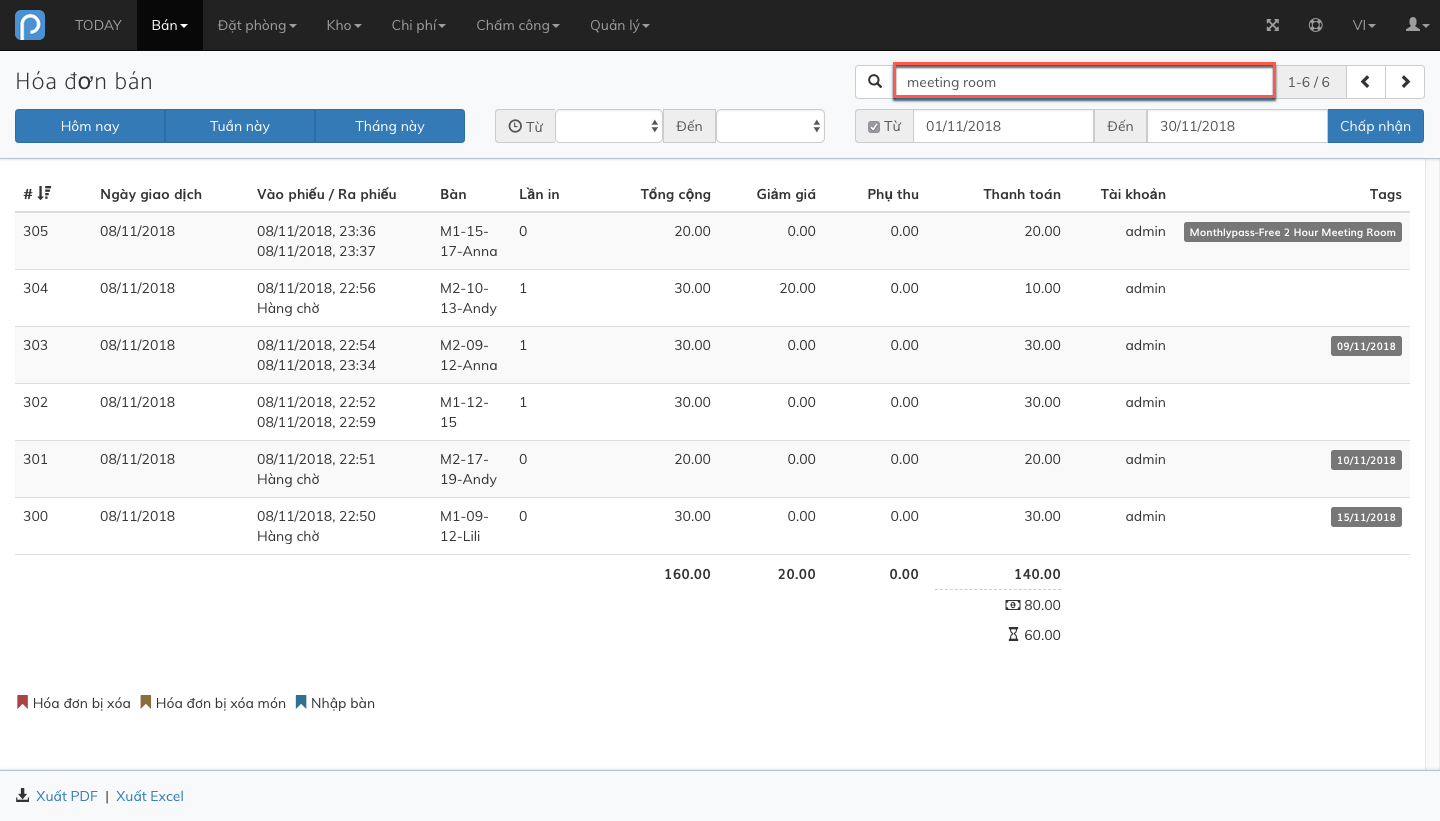Expand the Quản lý menu
Viewport: 1440px width, 821px height.
(620, 25)
